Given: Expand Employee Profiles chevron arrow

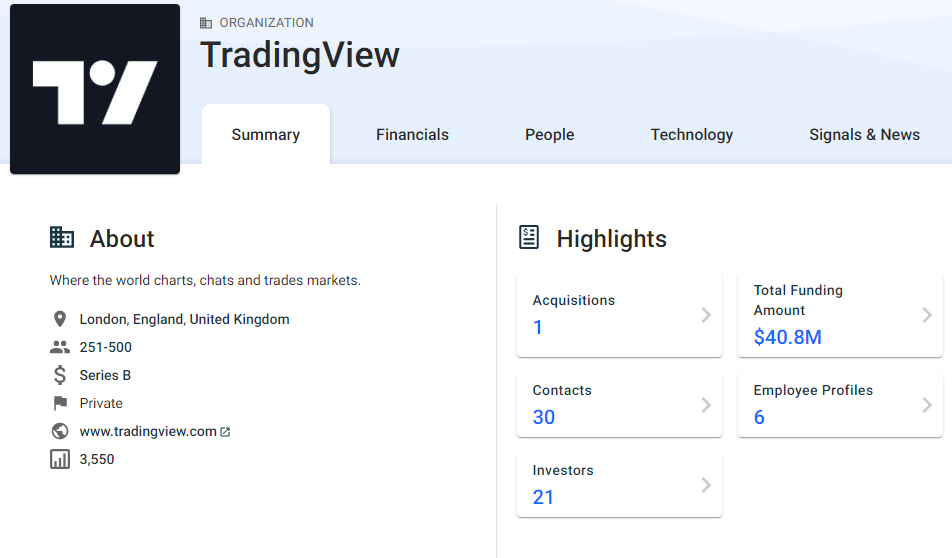Looking at the screenshot, I should pyautogui.click(x=927, y=405).
